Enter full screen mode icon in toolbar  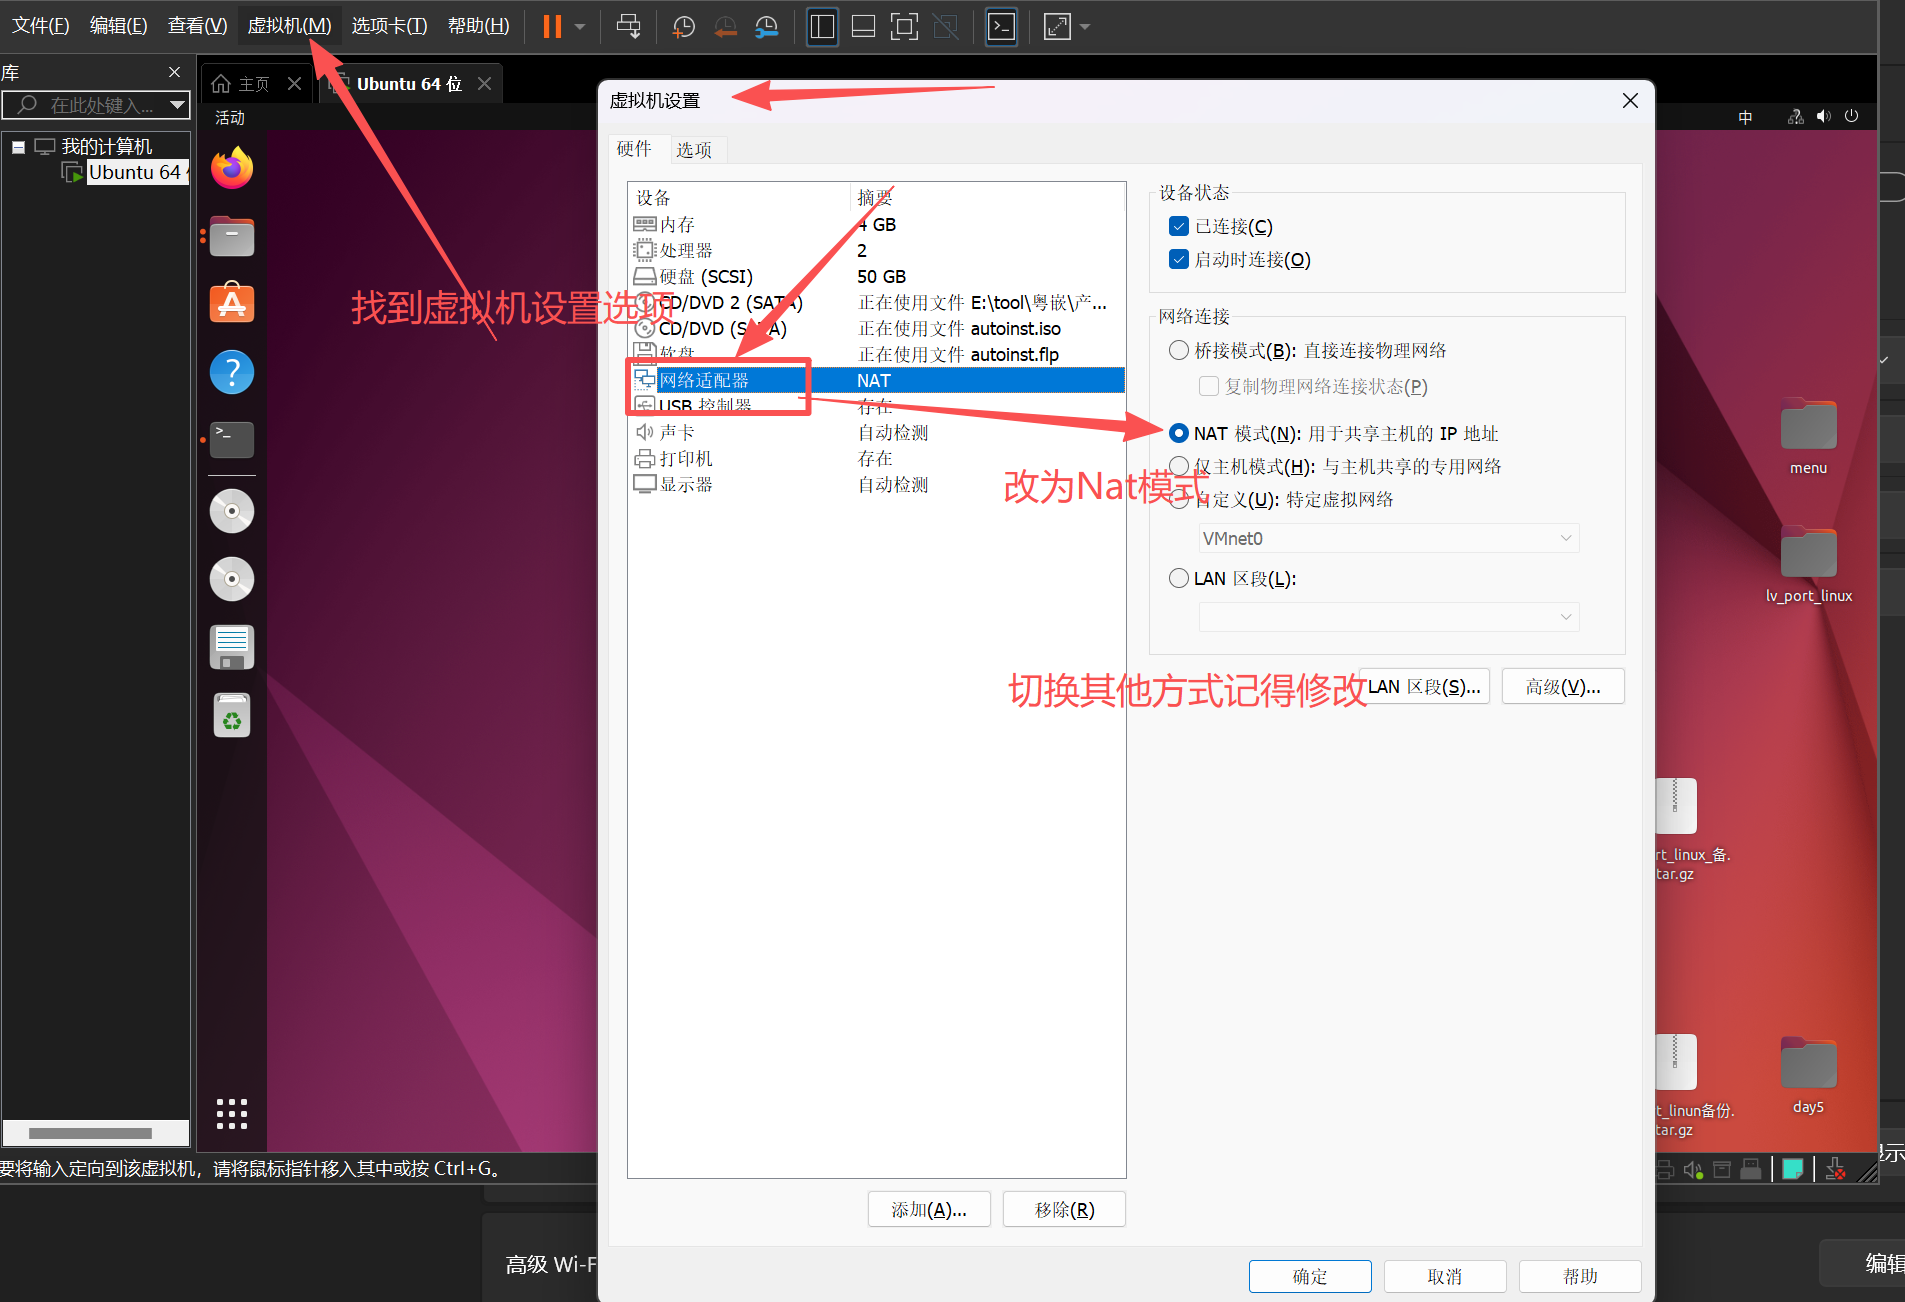(904, 27)
